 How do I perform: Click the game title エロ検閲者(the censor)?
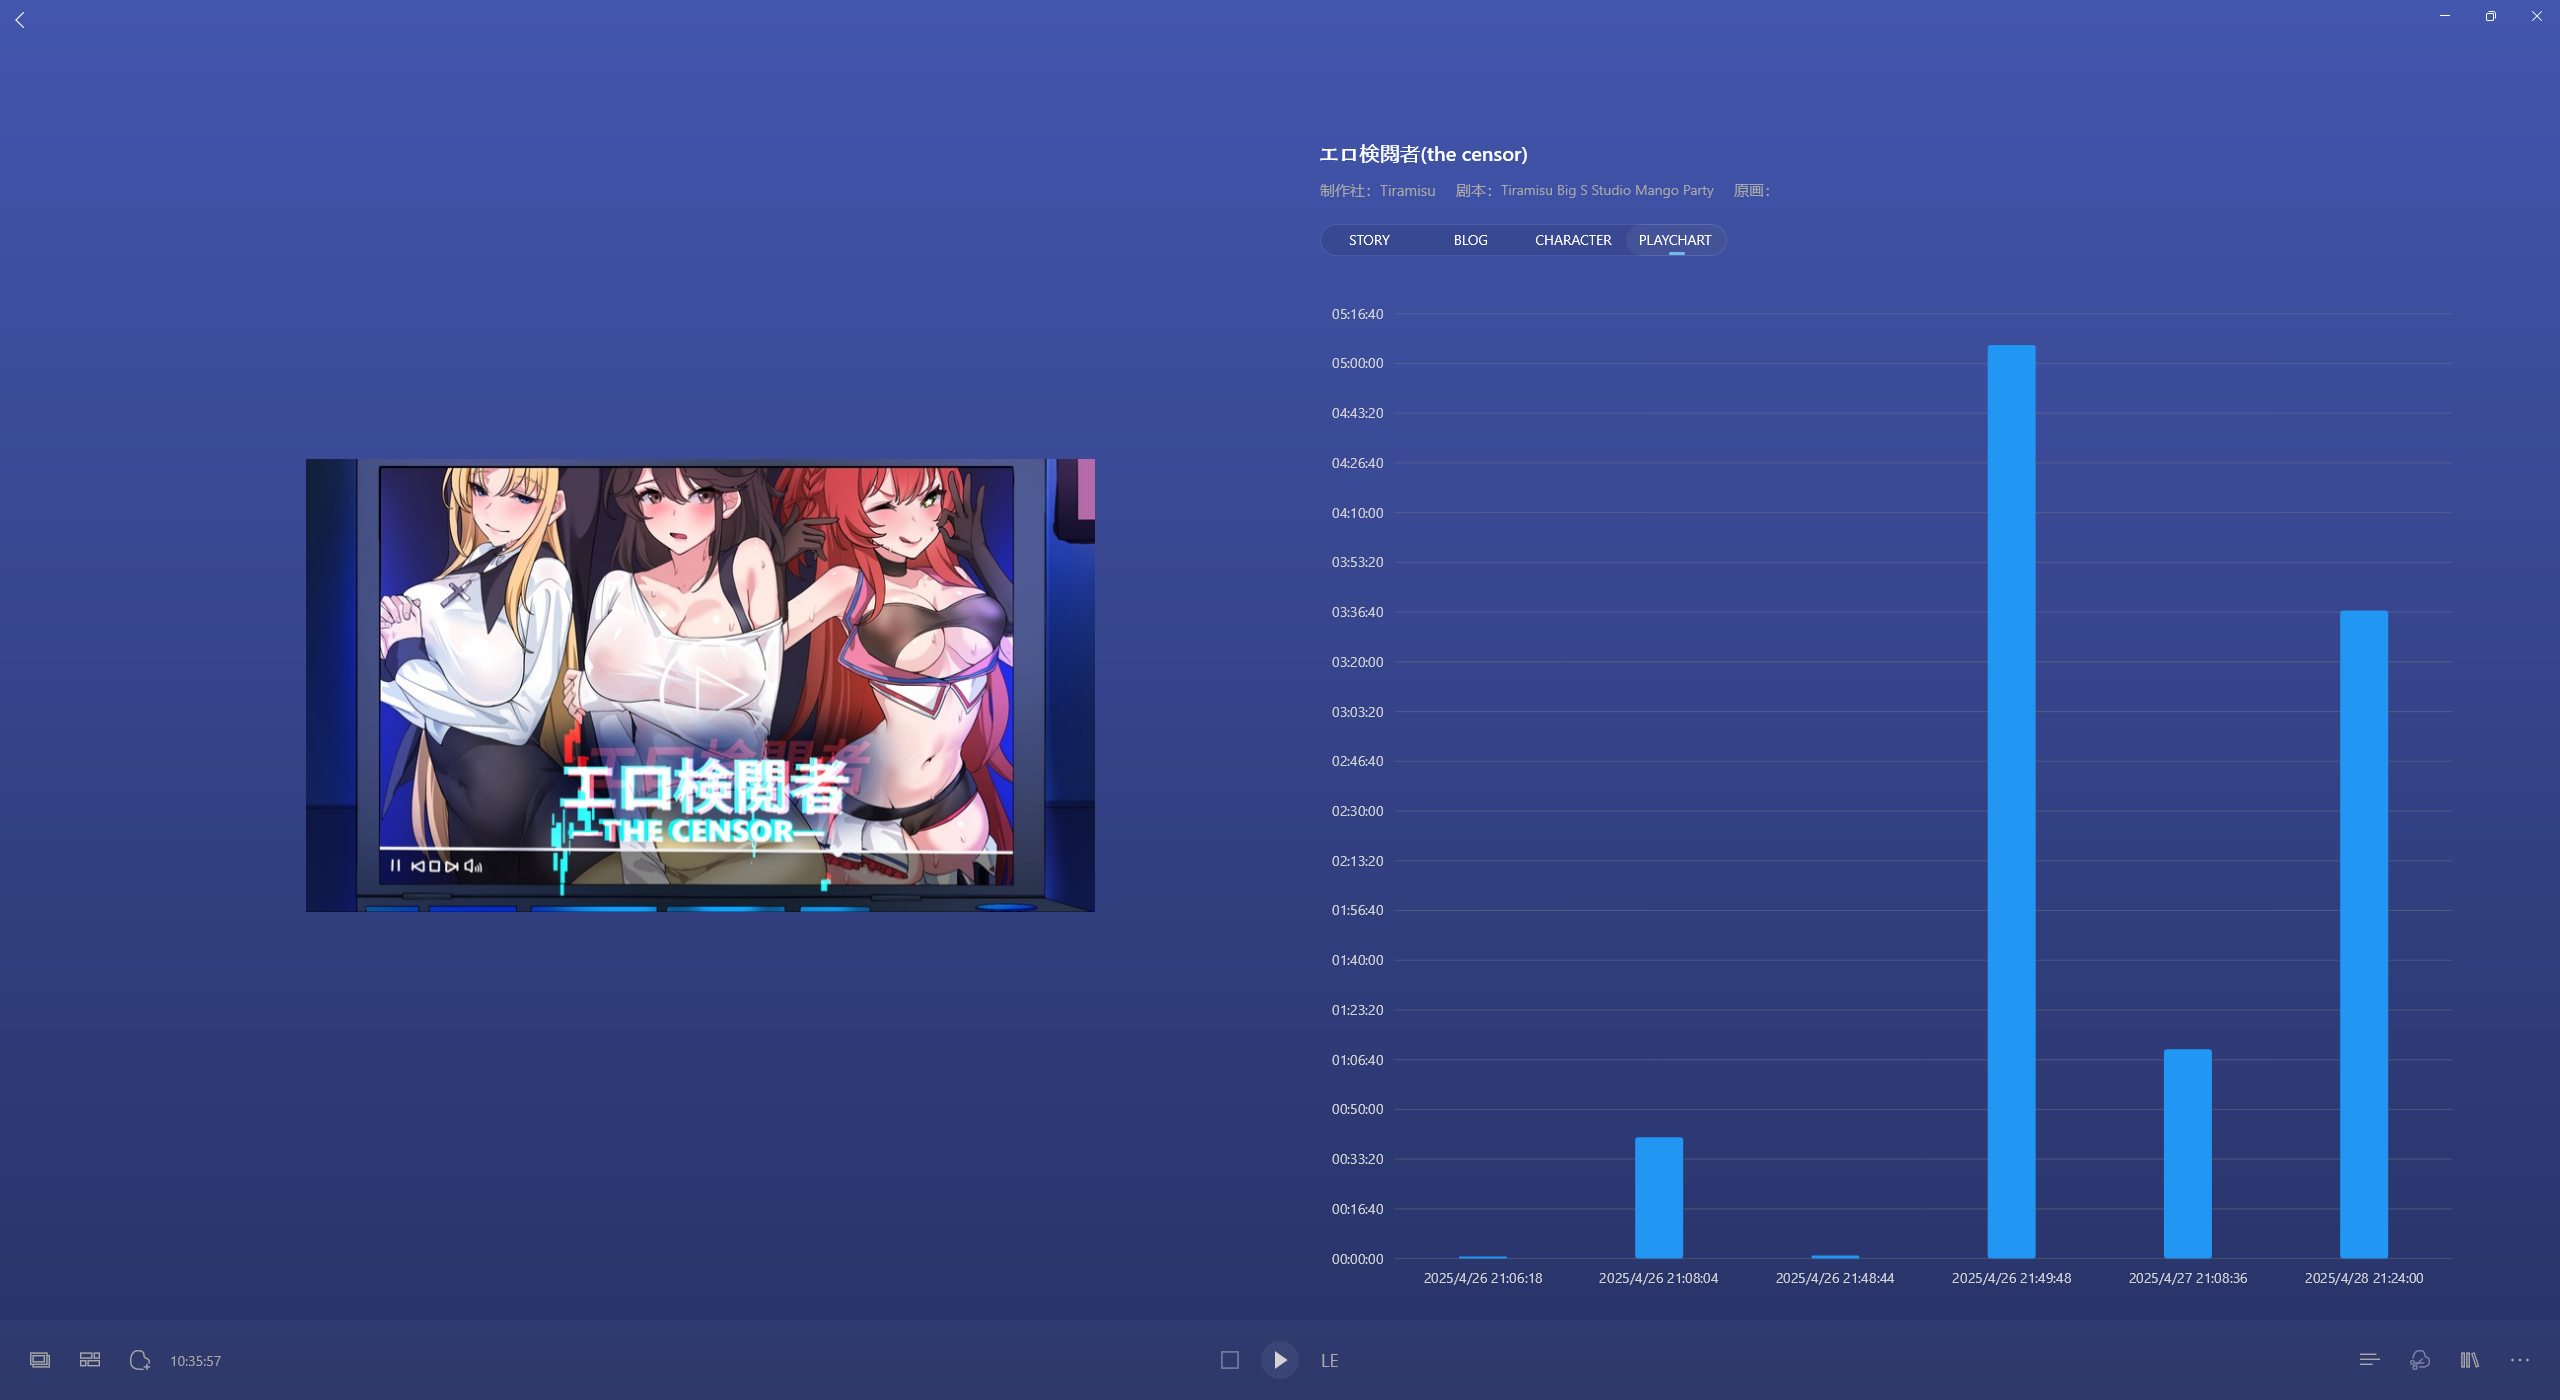point(1423,154)
